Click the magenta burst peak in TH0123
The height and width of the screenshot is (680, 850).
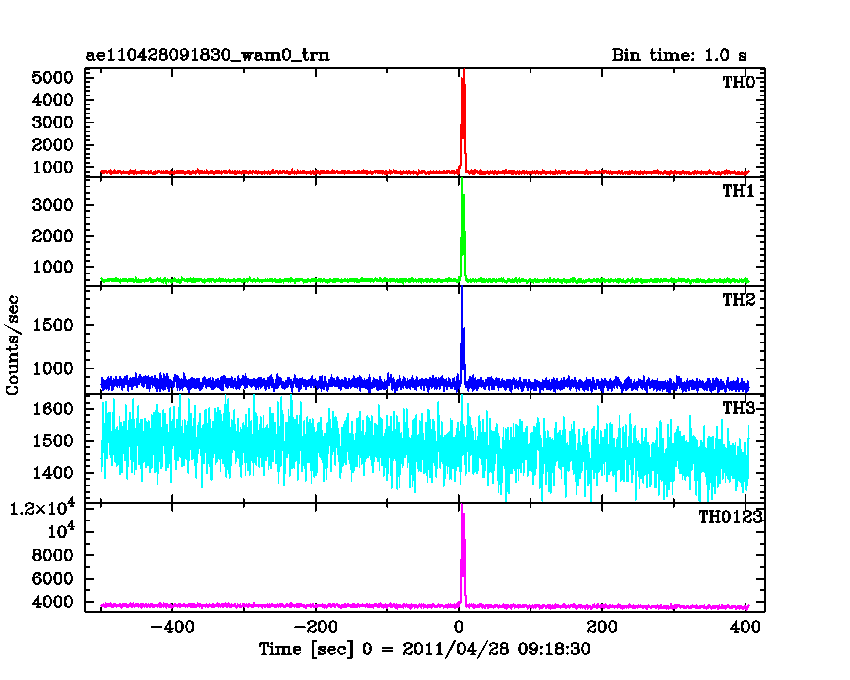462,553
